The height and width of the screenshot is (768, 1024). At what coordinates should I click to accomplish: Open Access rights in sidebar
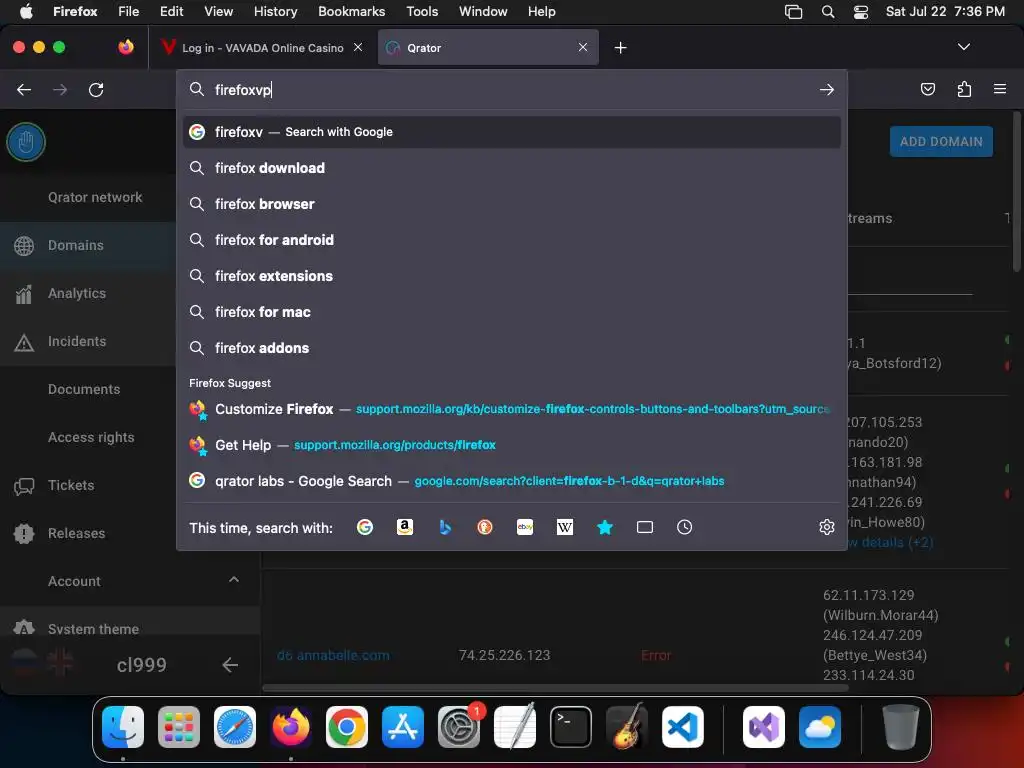[x=88, y=437]
